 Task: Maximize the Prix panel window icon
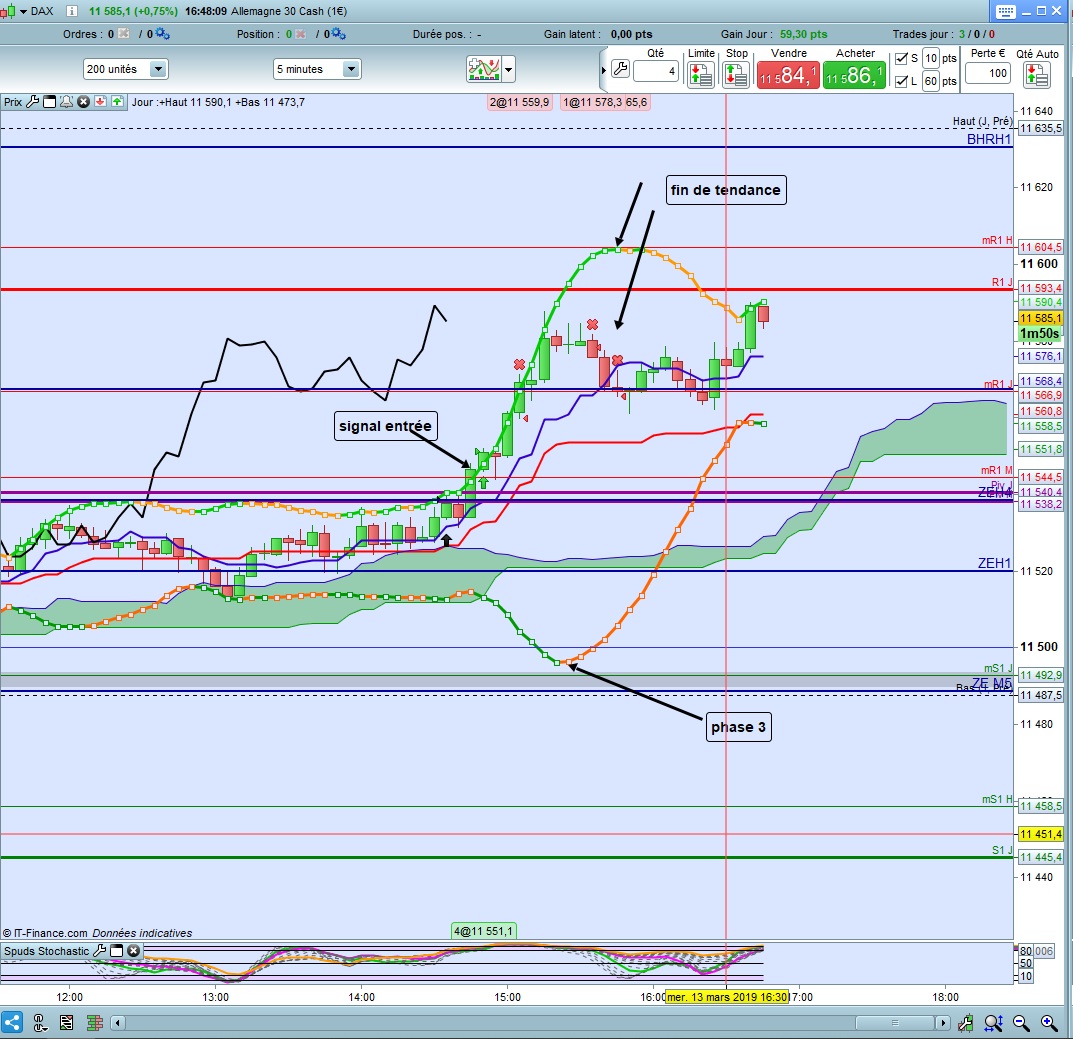point(49,102)
